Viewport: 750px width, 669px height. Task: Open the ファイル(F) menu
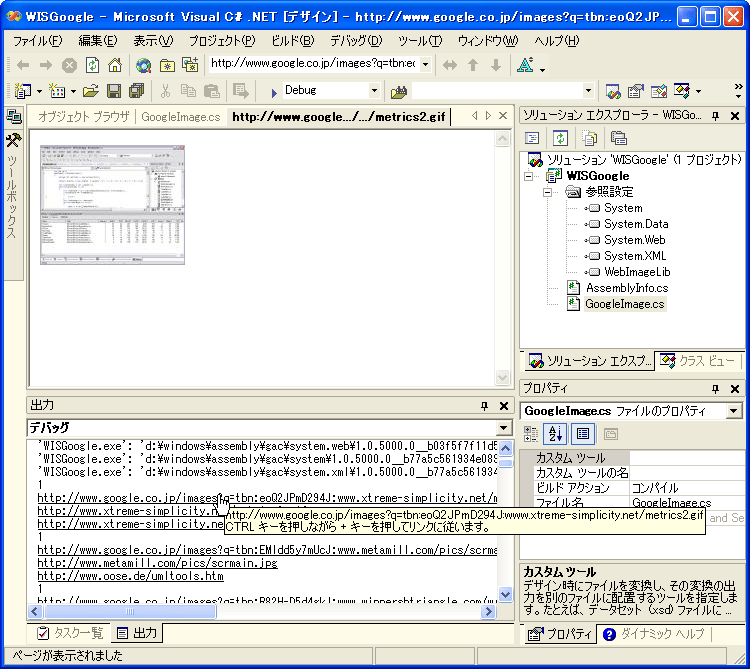pyautogui.click(x=37, y=41)
